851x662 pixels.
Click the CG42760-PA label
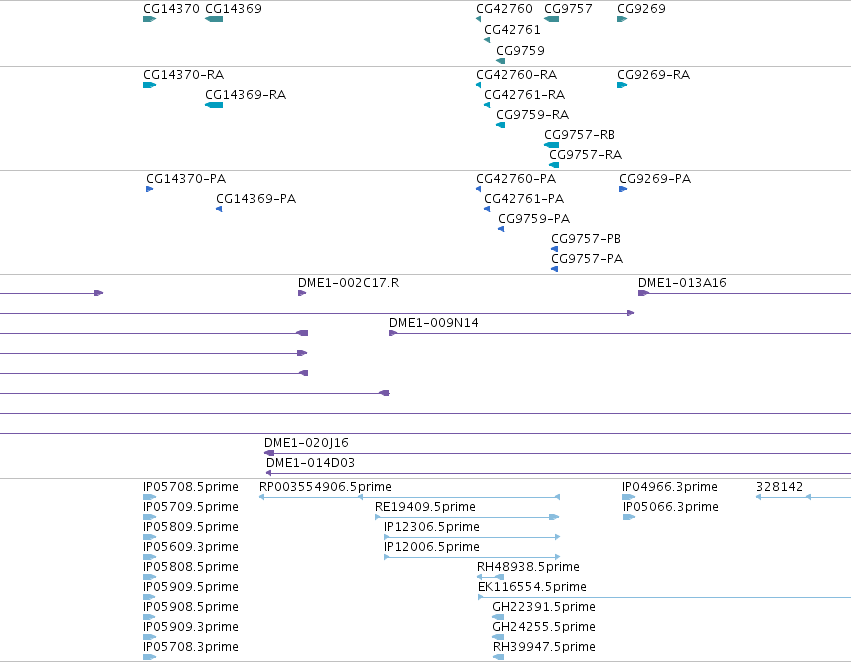(516, 179)
